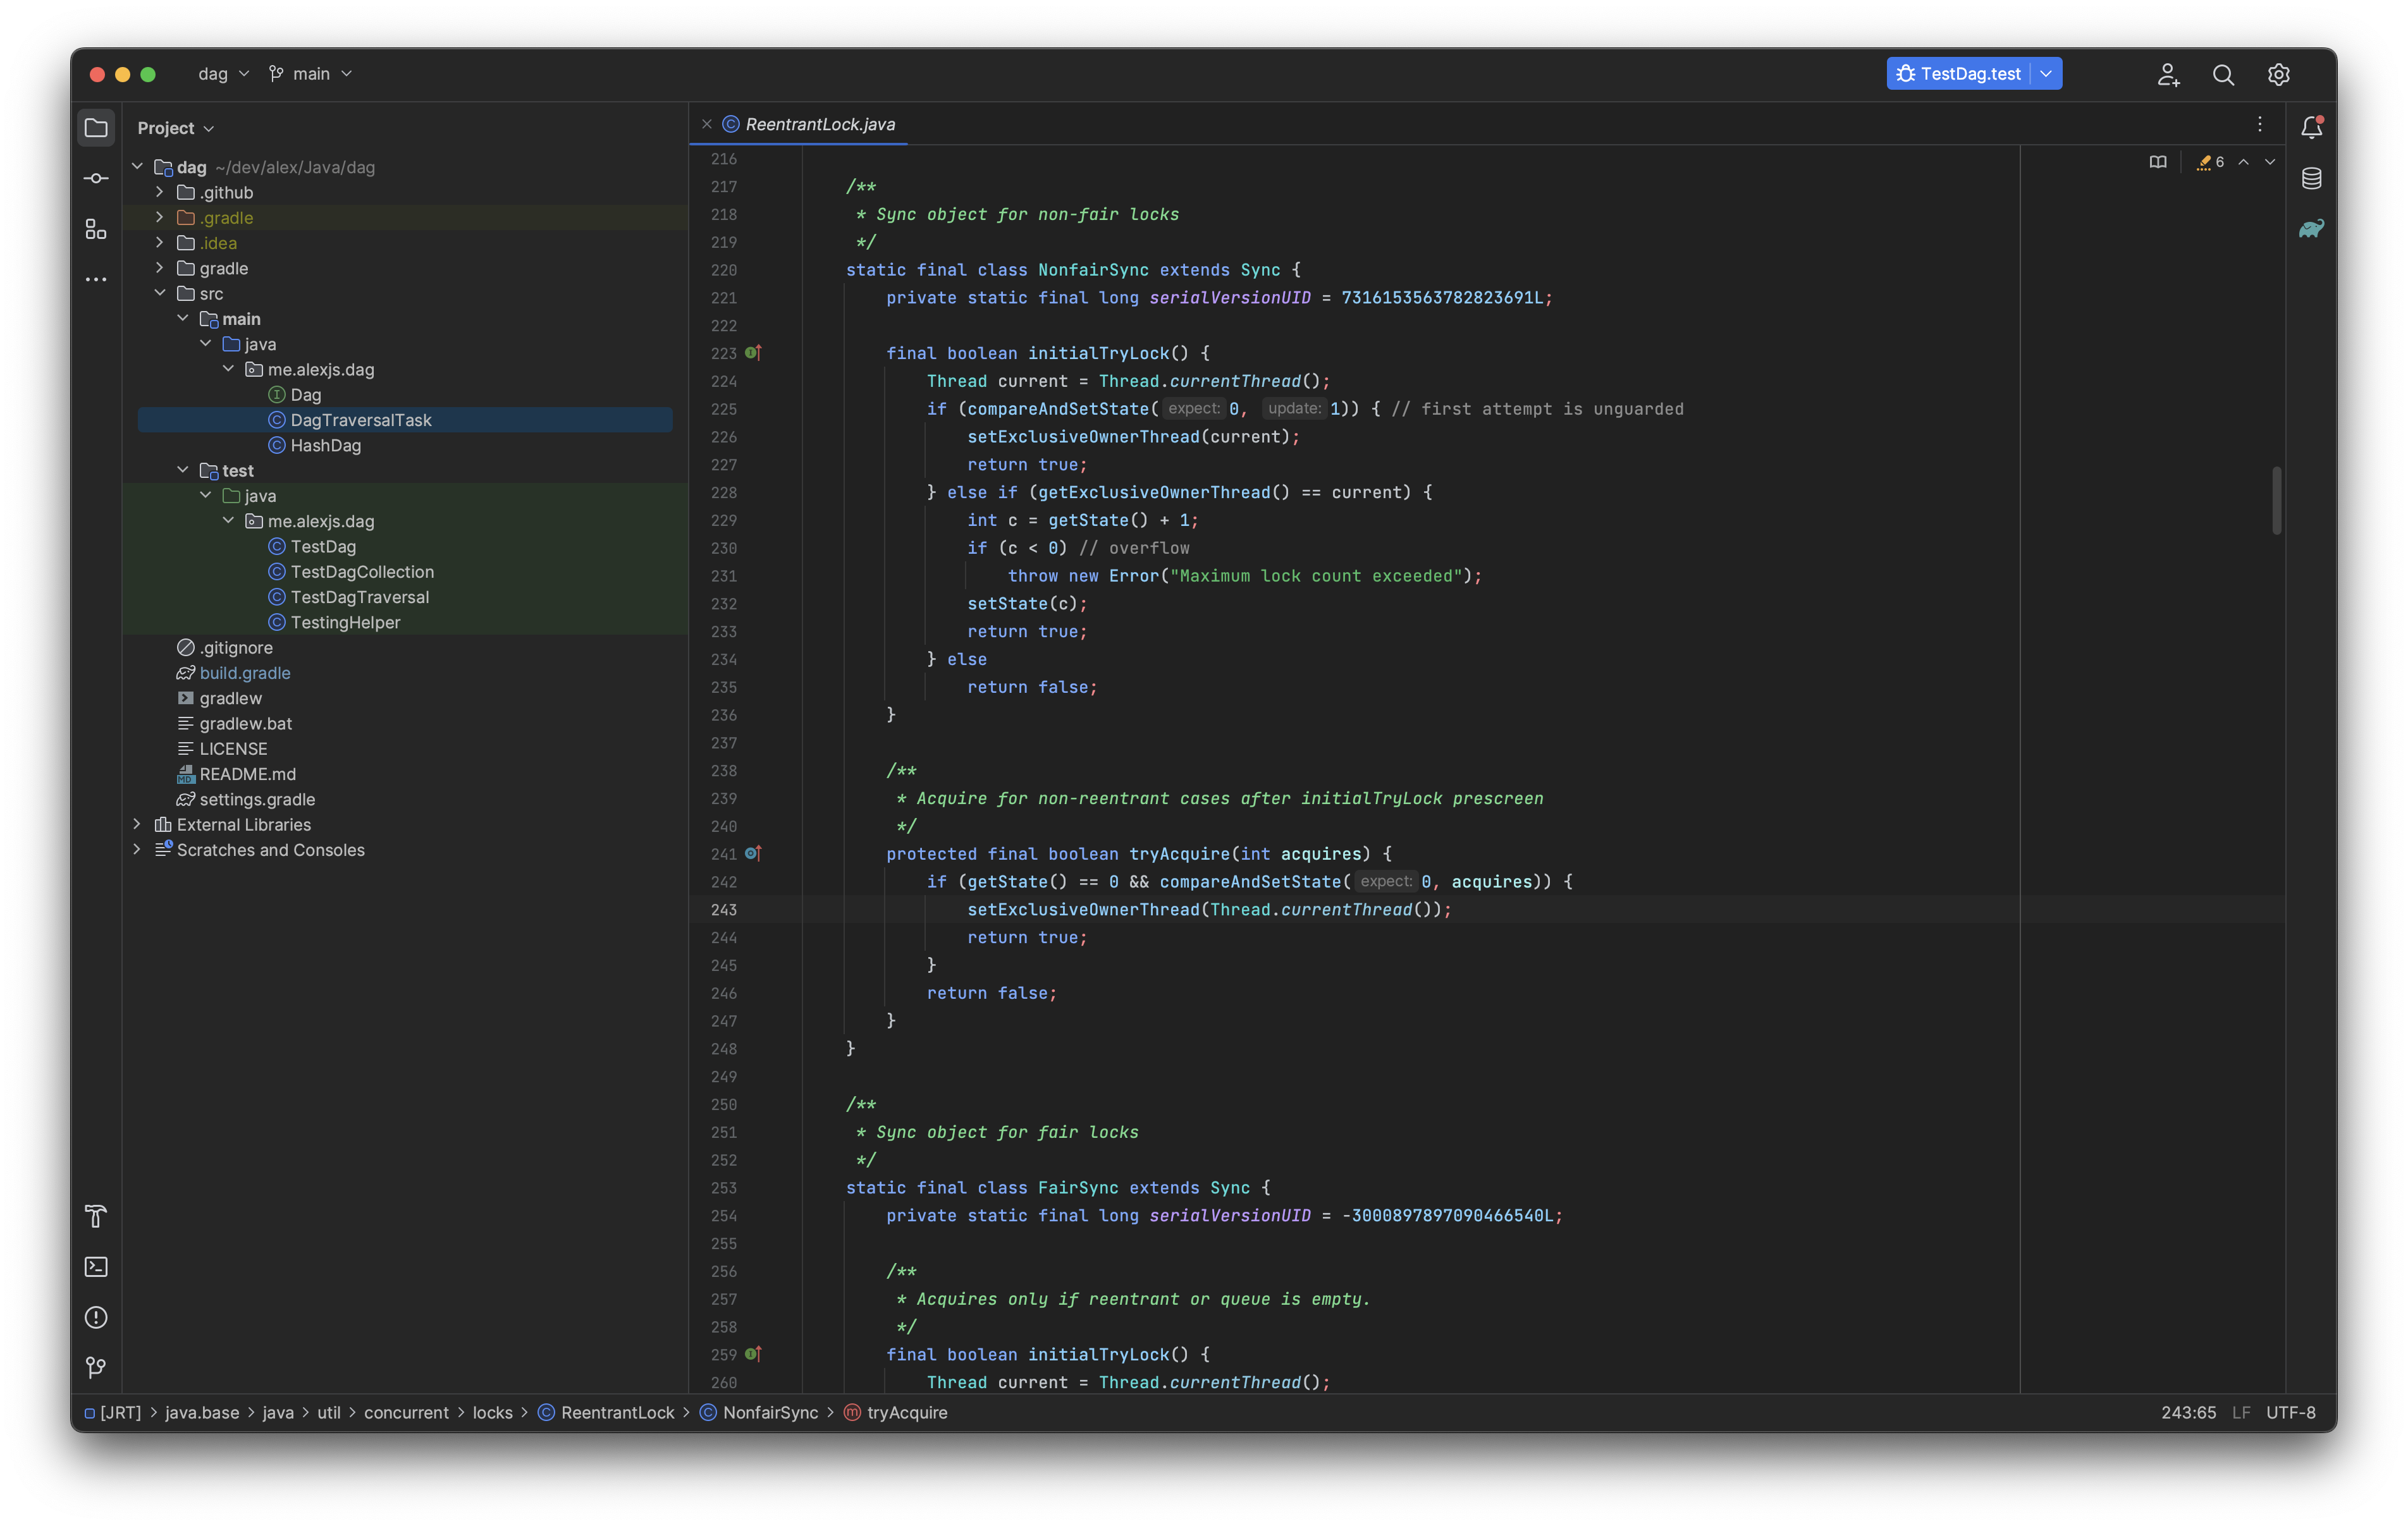Show the Problems tool window

tap(96, 1317)
